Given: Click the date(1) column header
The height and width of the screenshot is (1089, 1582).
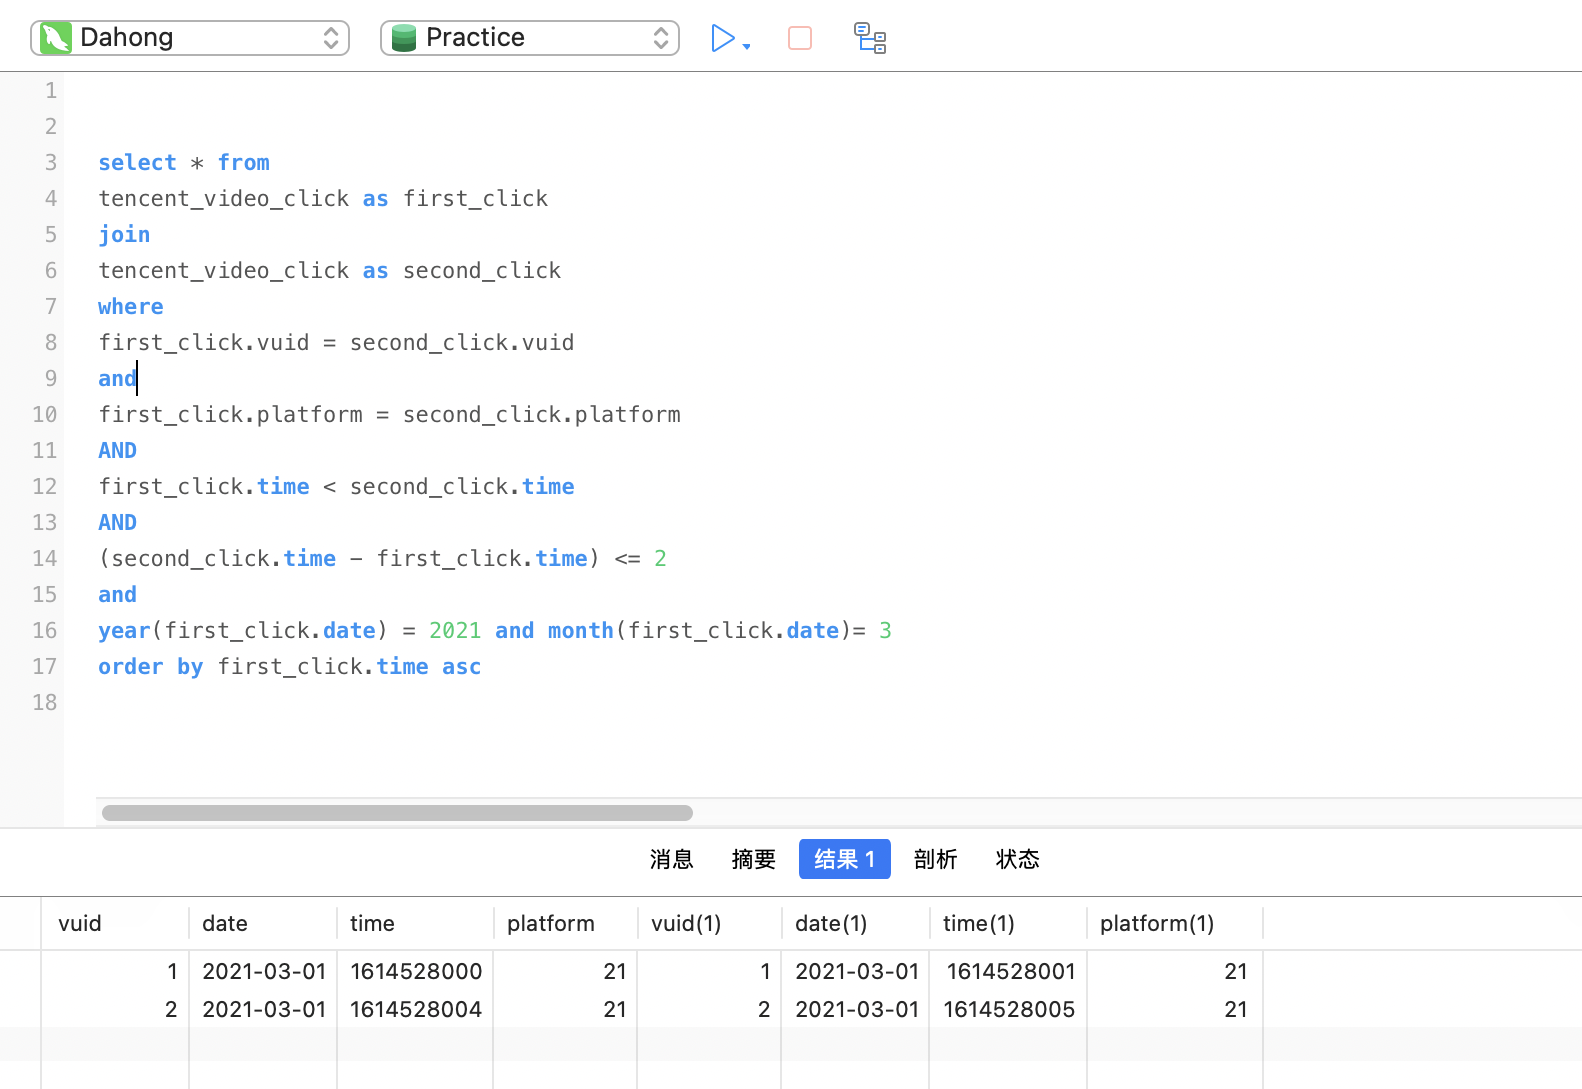Looking at the screenshot, I should point(855,923).
